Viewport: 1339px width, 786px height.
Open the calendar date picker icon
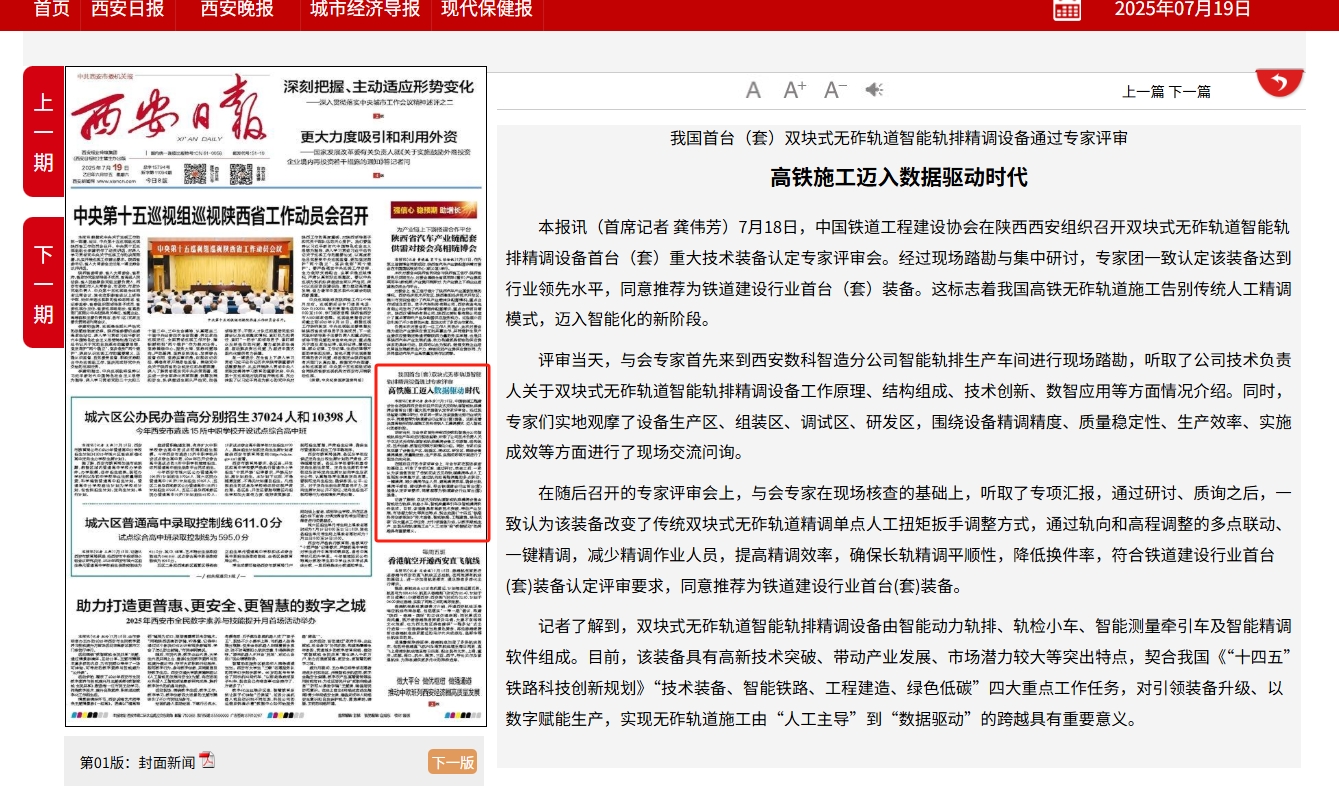coord(1067,9)
